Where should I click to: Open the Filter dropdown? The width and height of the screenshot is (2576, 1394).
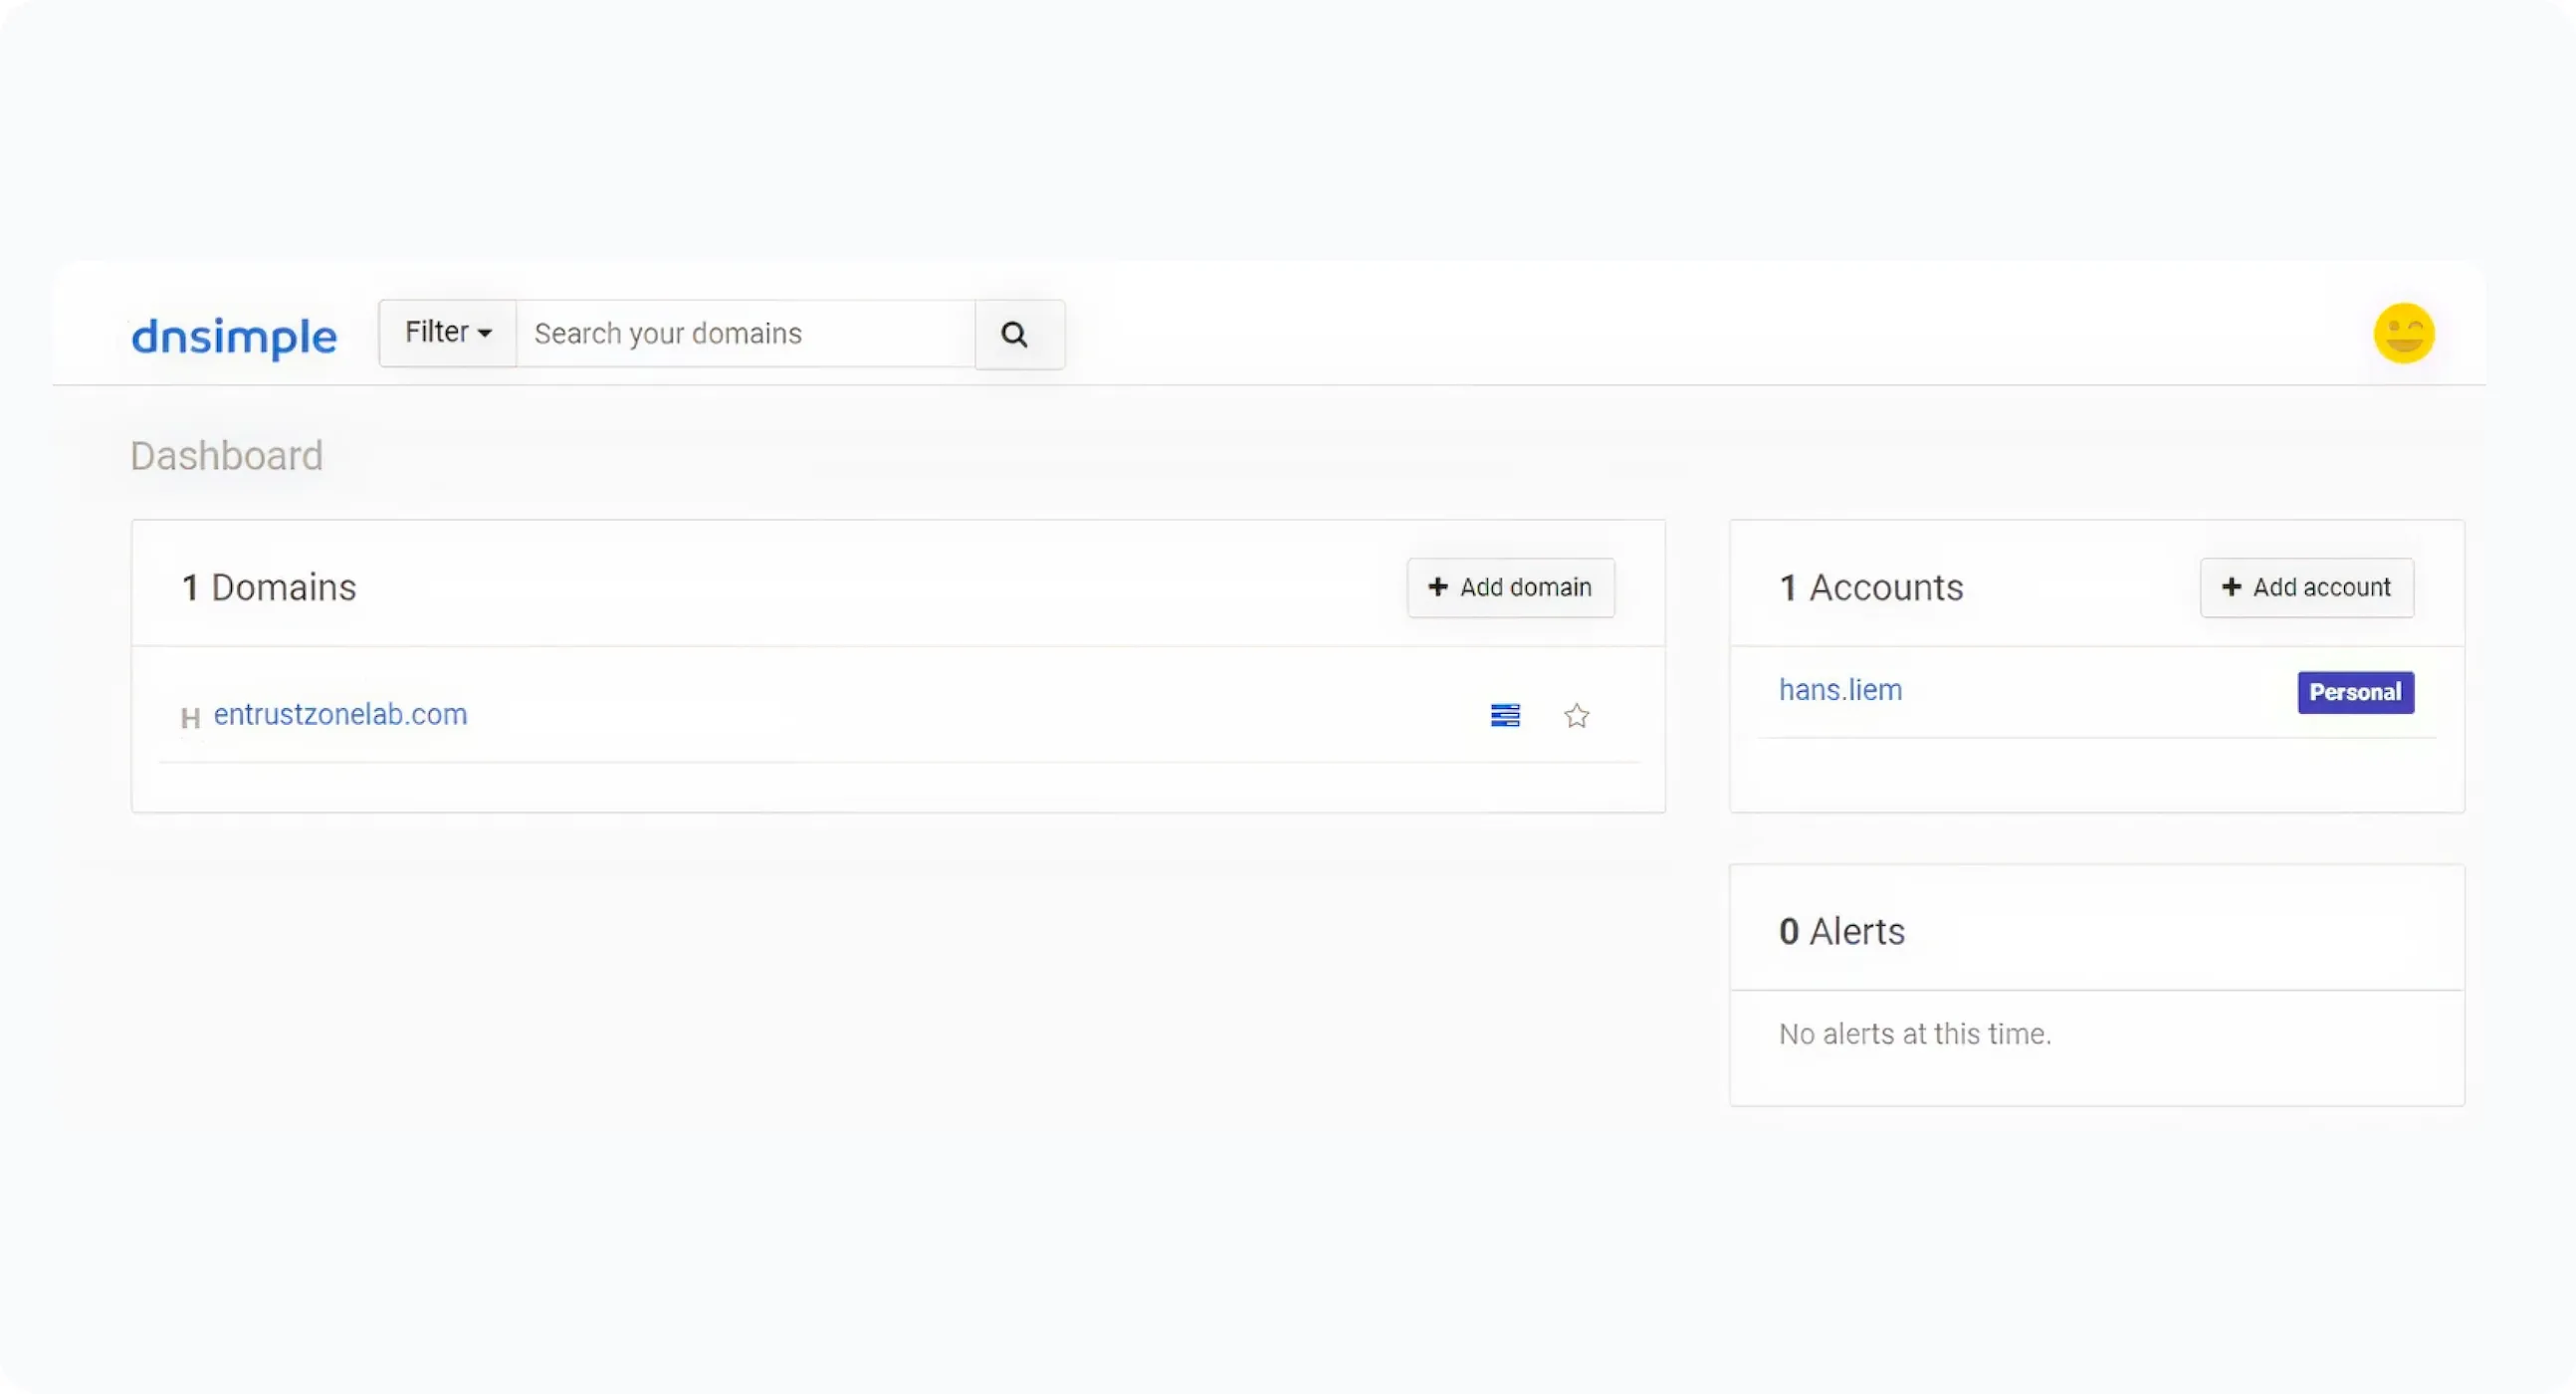point(447,333)
